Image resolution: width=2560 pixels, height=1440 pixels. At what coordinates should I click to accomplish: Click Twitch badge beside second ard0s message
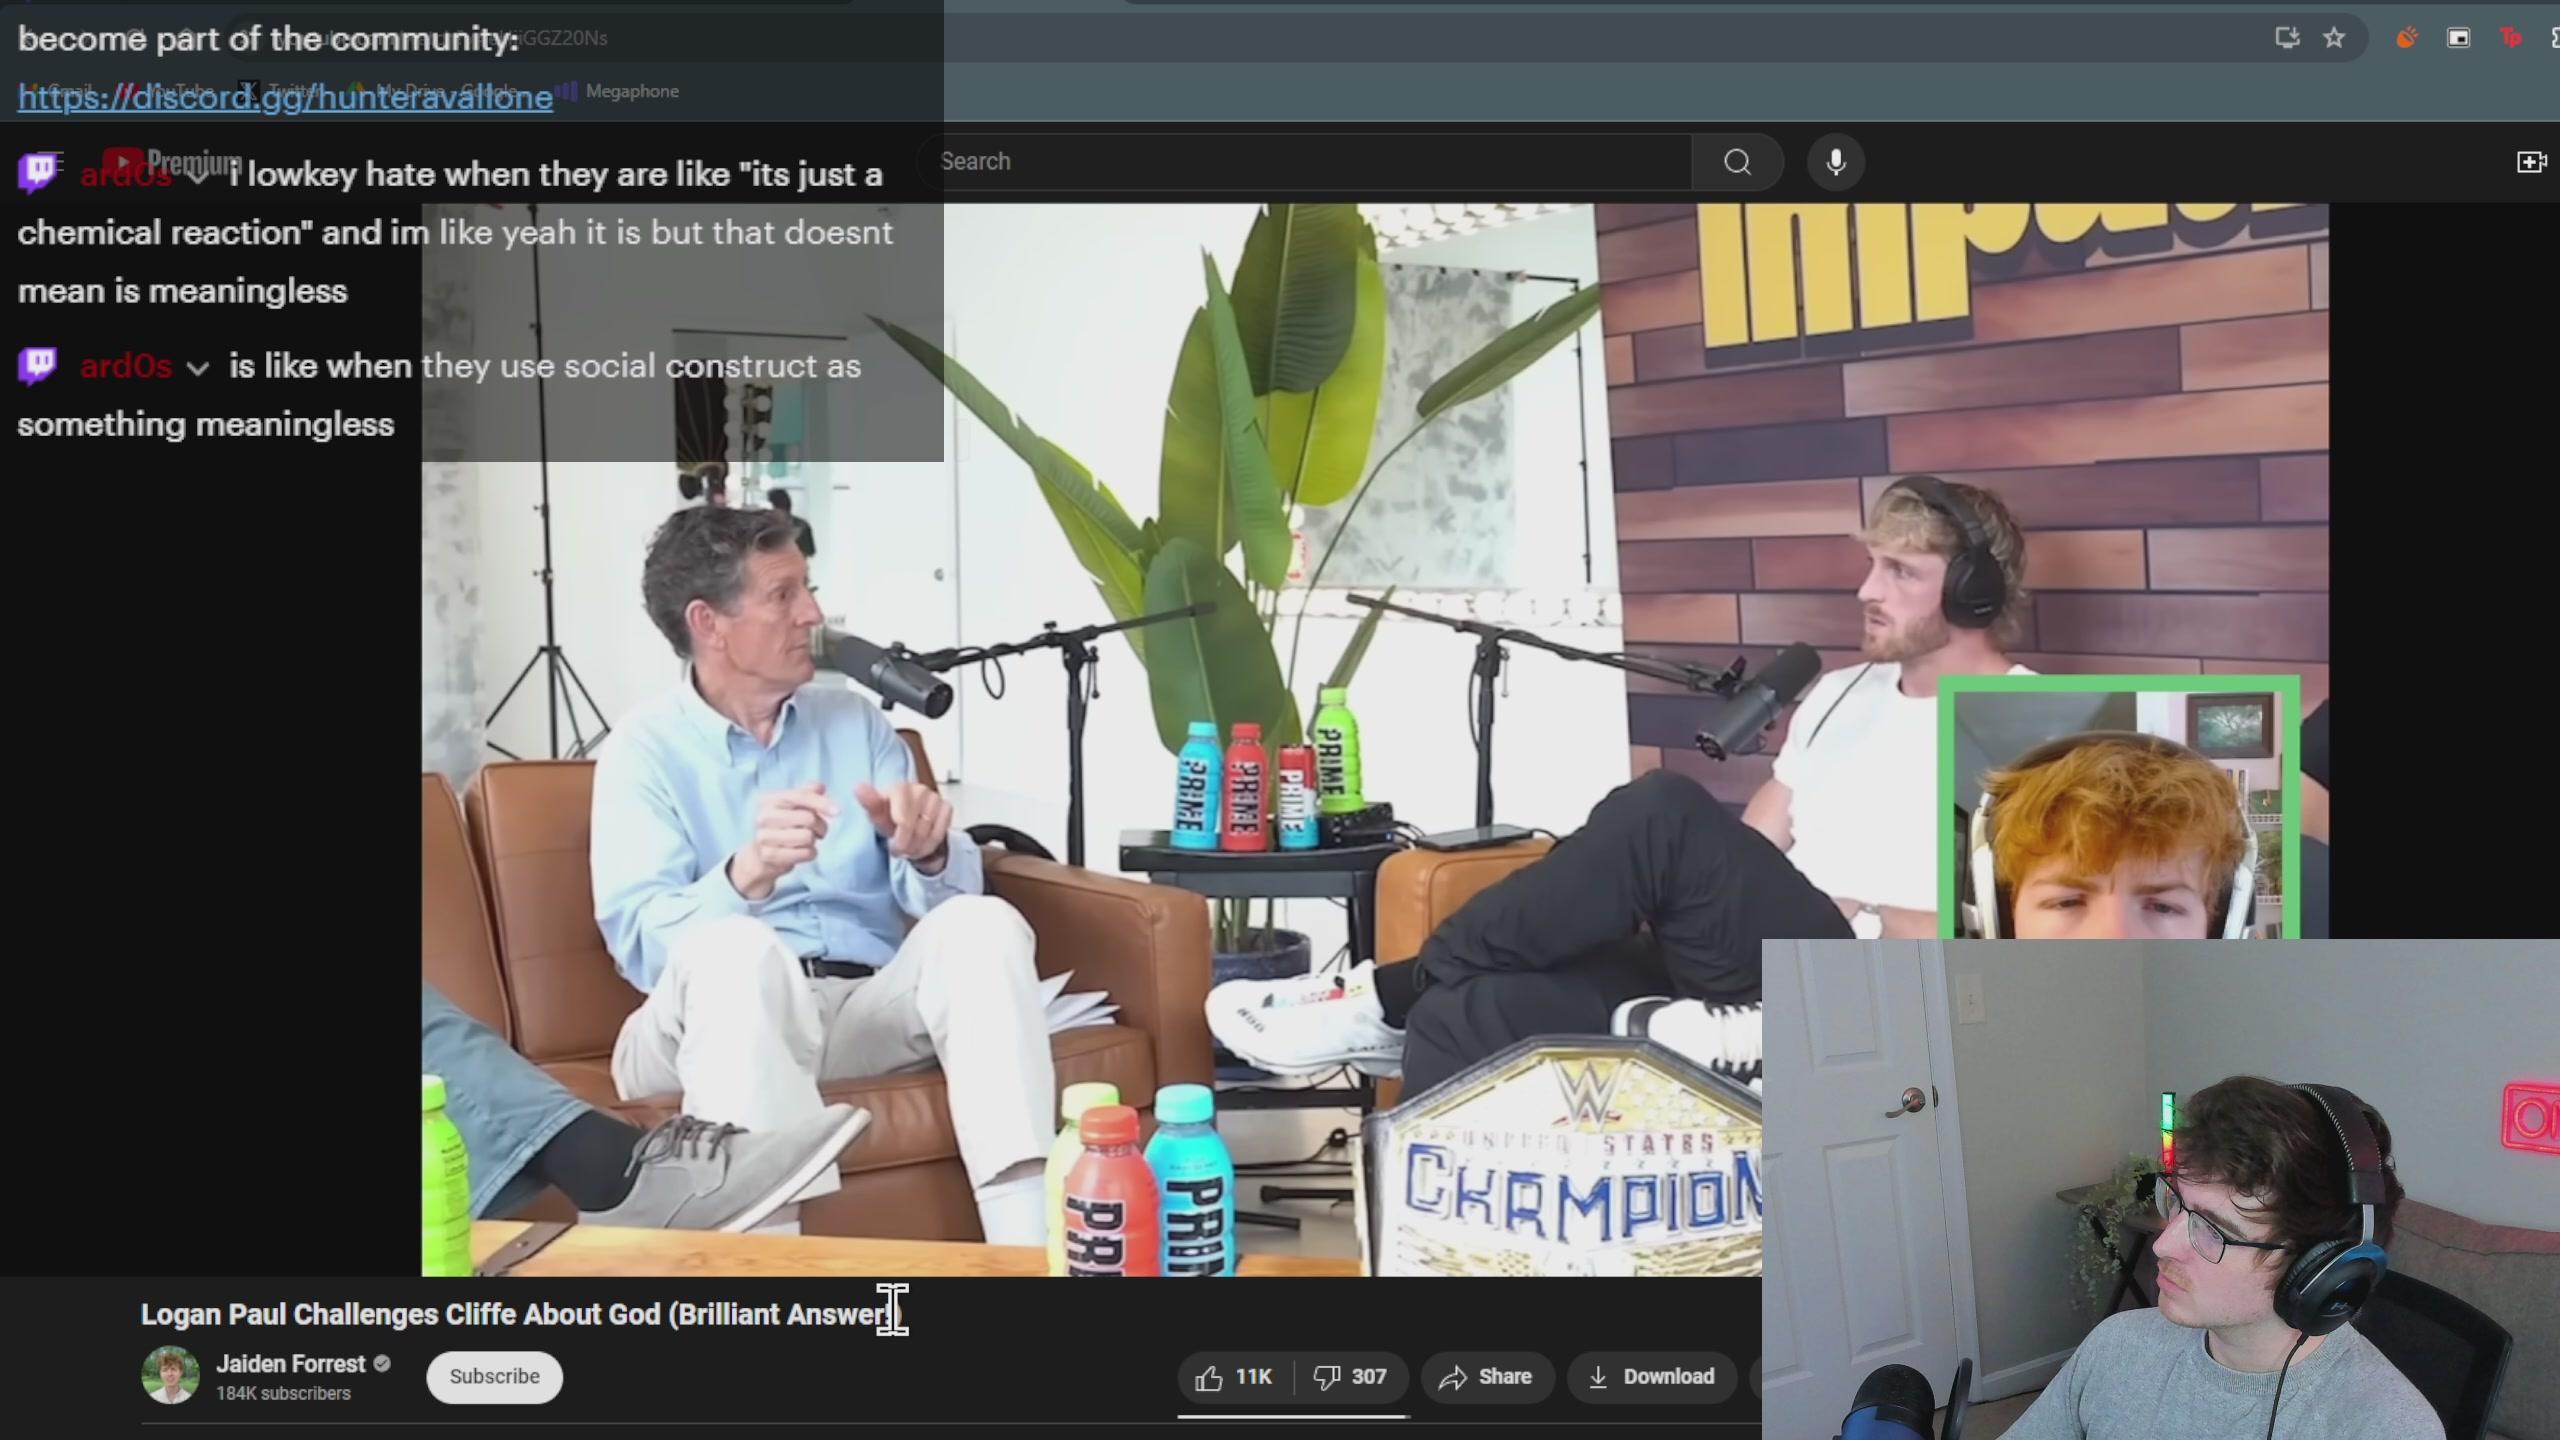click(38, 366)
